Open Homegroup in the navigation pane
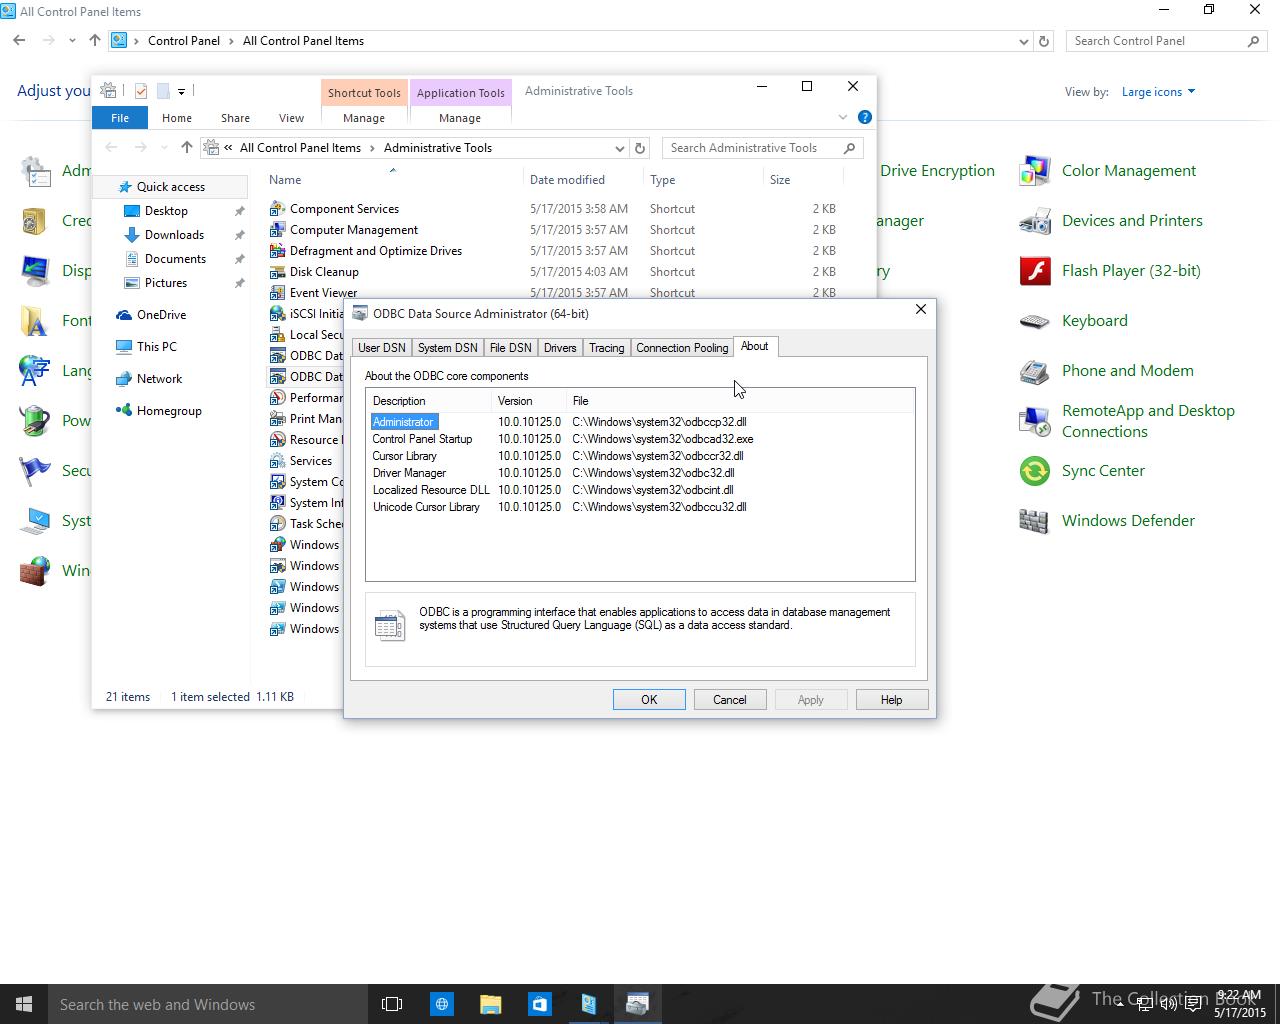Viewport: 1280px width, 1024px height. (x=169, y=411)
